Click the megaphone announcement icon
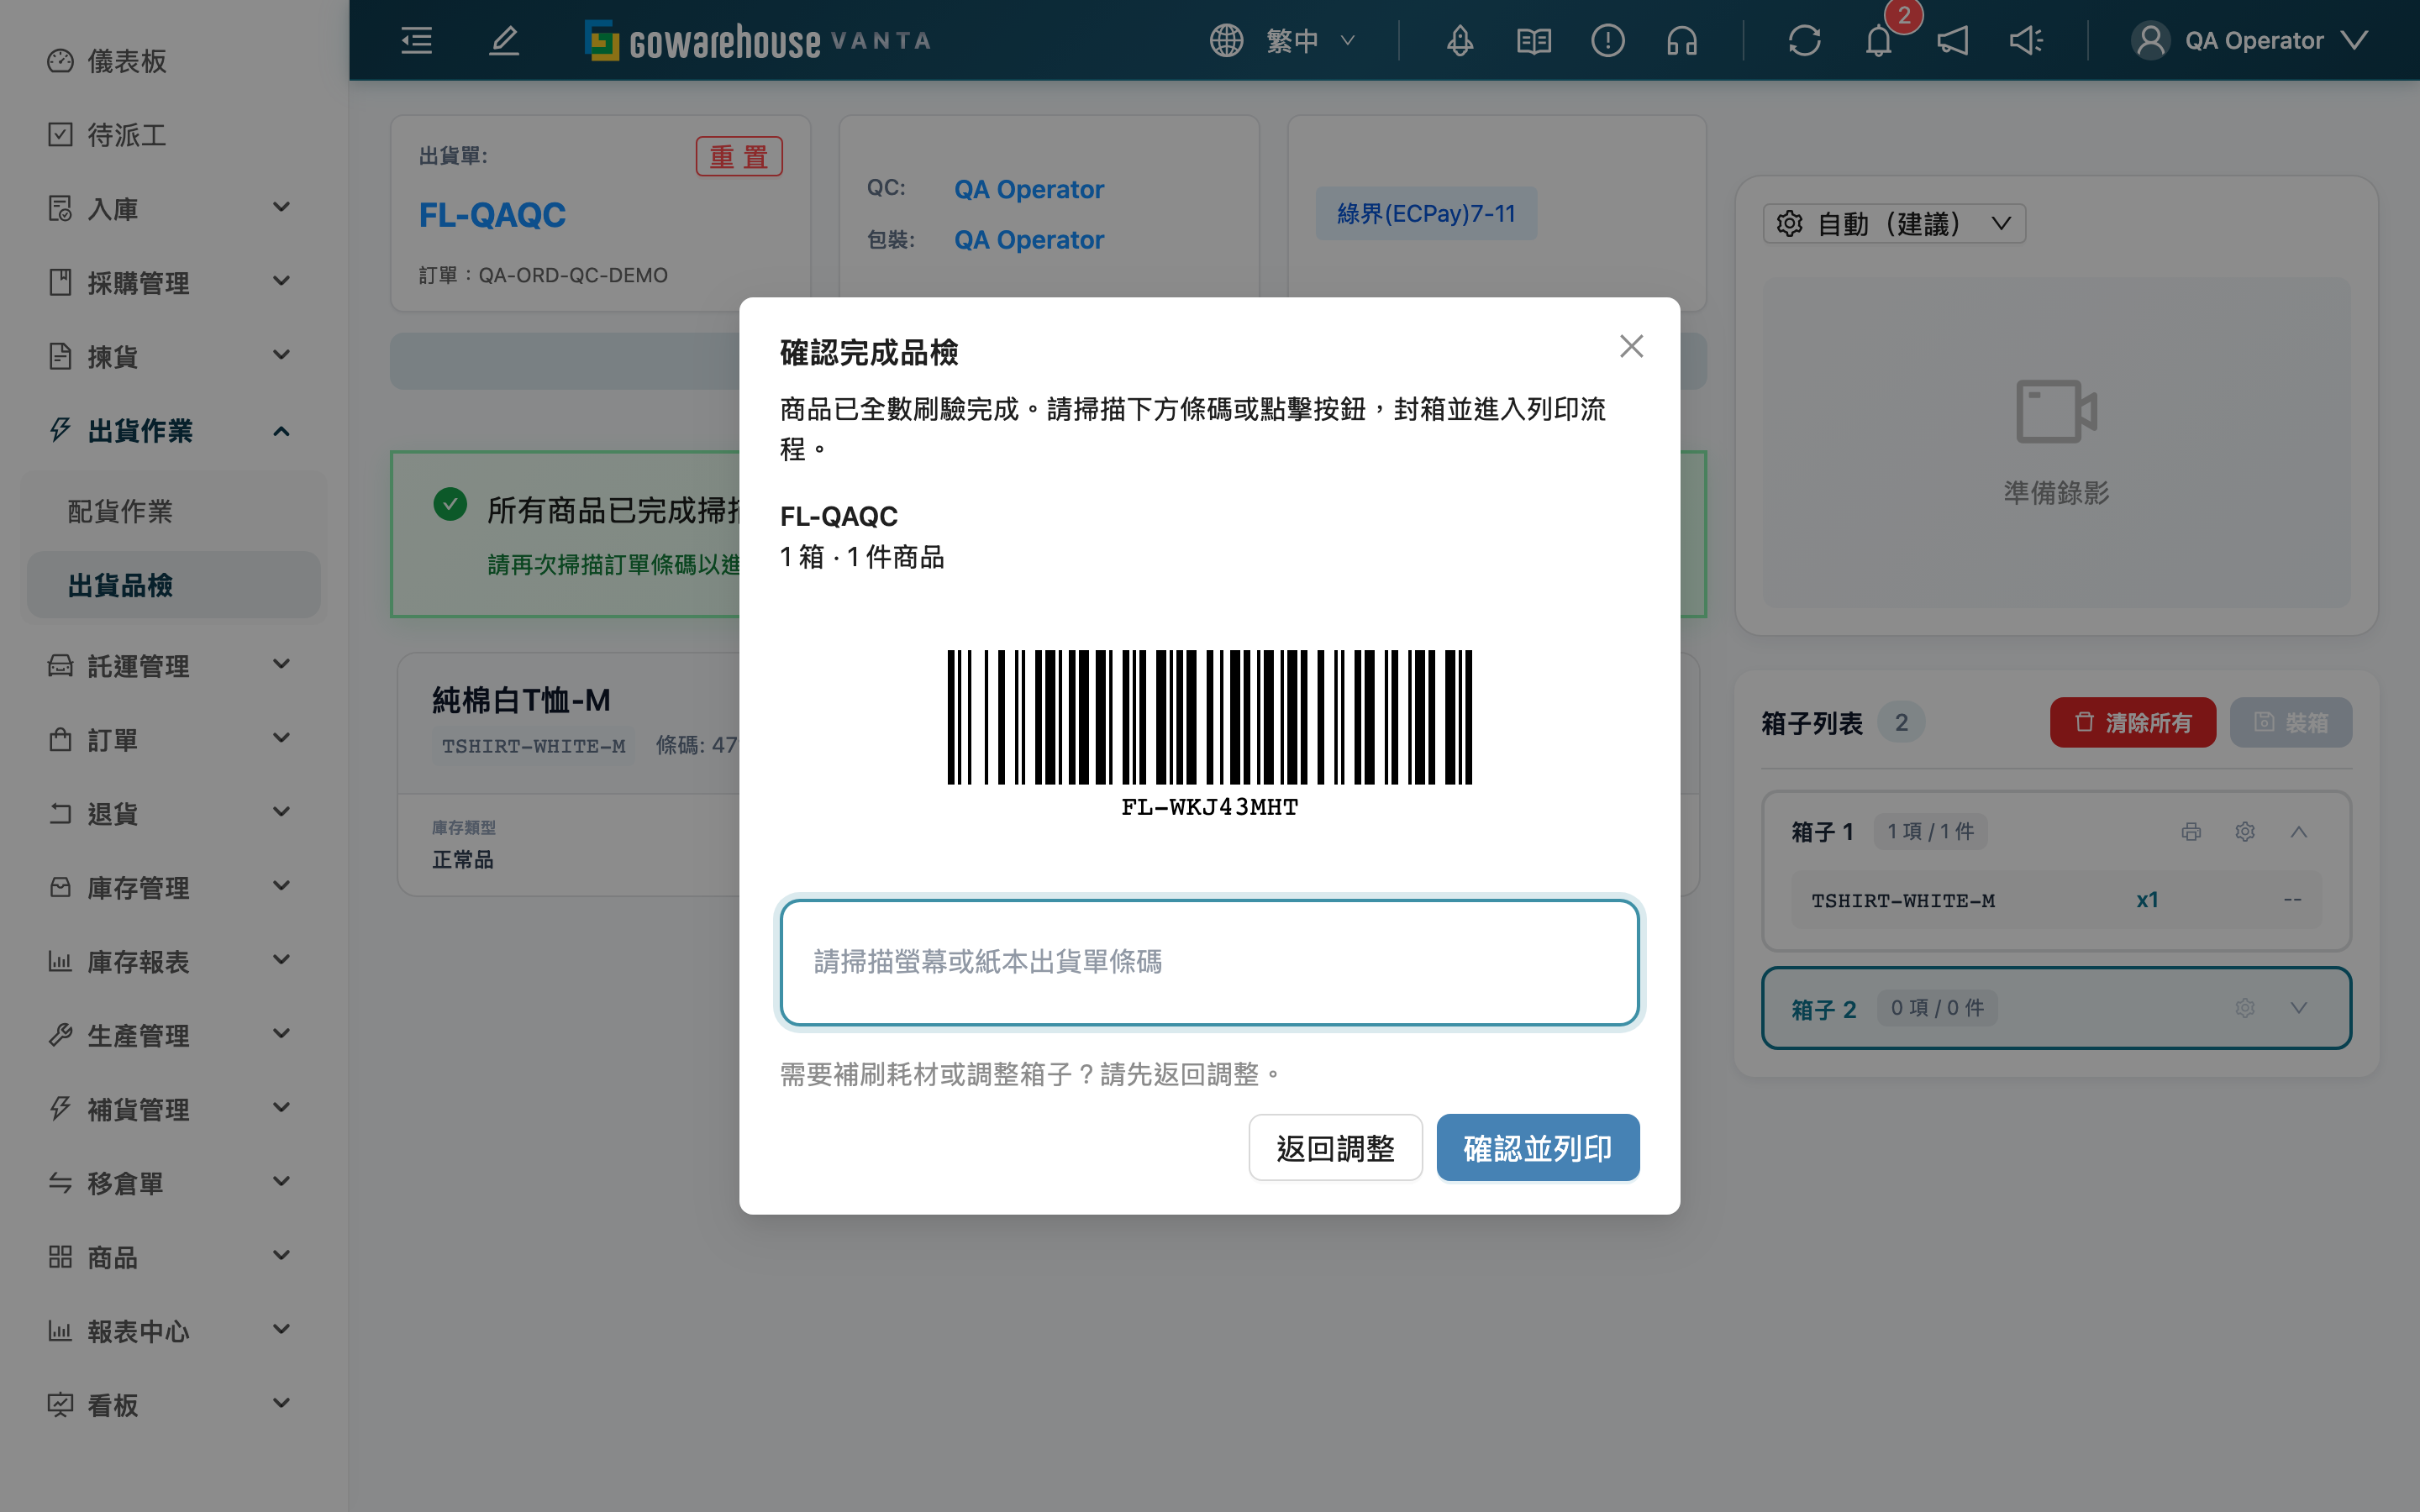The height and width of the screenshot is (1512, 2420). click(1952, 41)
